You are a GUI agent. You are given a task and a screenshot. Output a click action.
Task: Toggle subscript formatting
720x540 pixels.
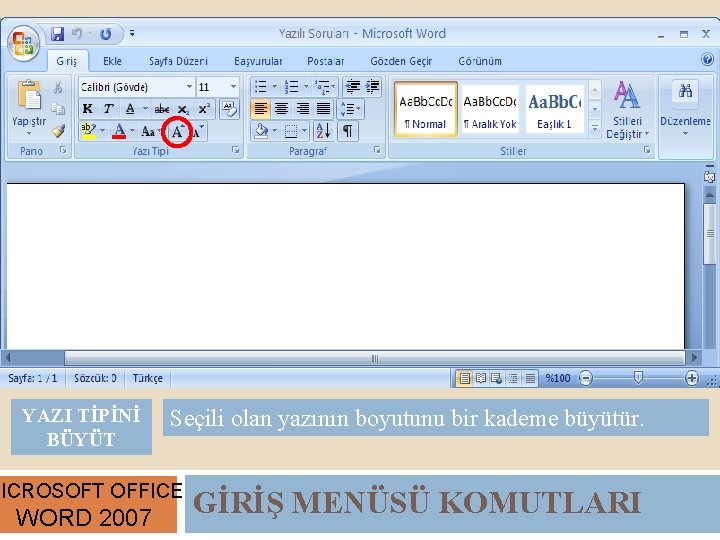pos(183,109)
